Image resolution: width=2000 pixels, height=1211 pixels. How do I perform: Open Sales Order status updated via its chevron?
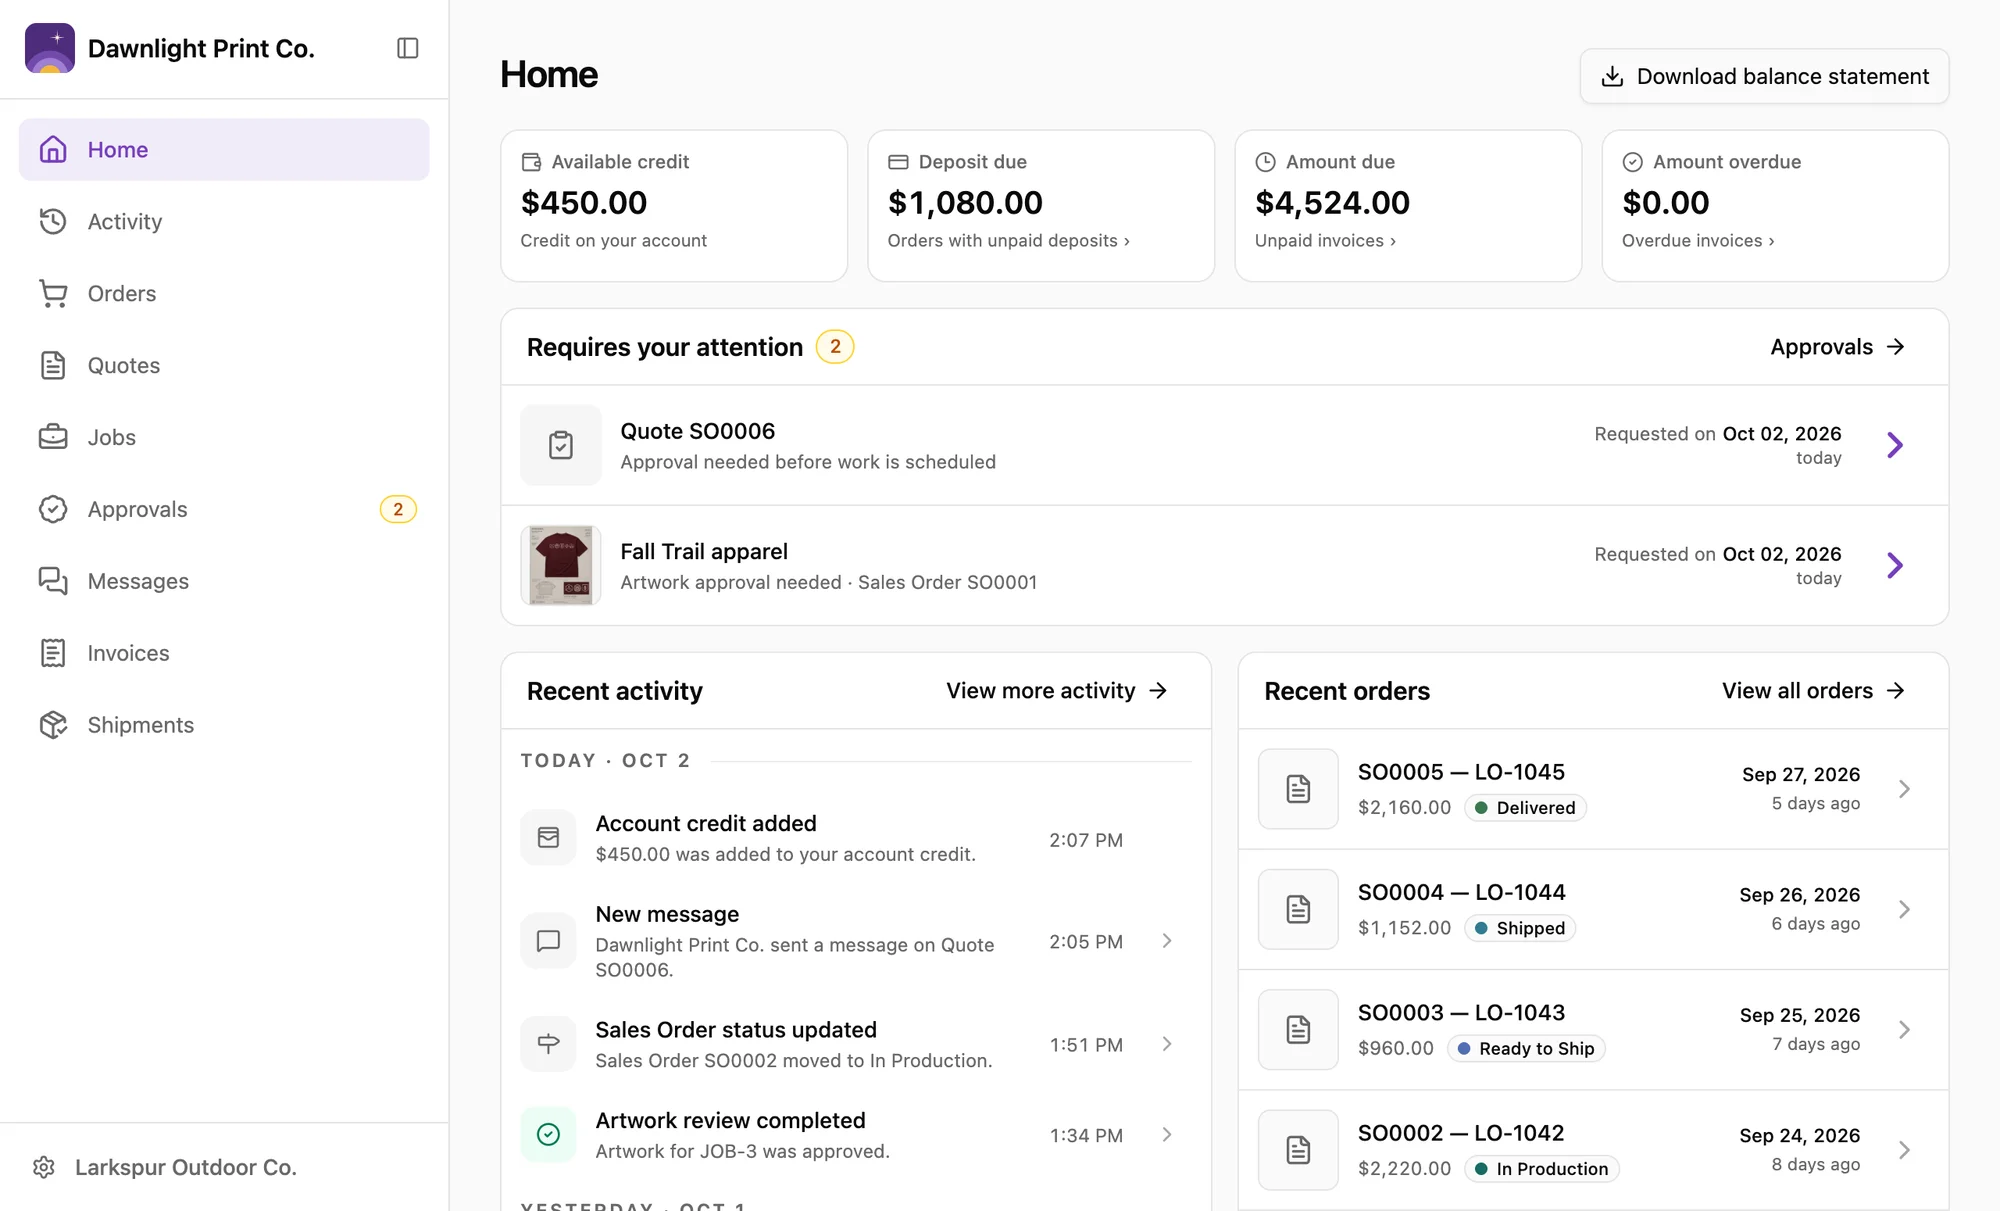[x=1167, y=1044]
